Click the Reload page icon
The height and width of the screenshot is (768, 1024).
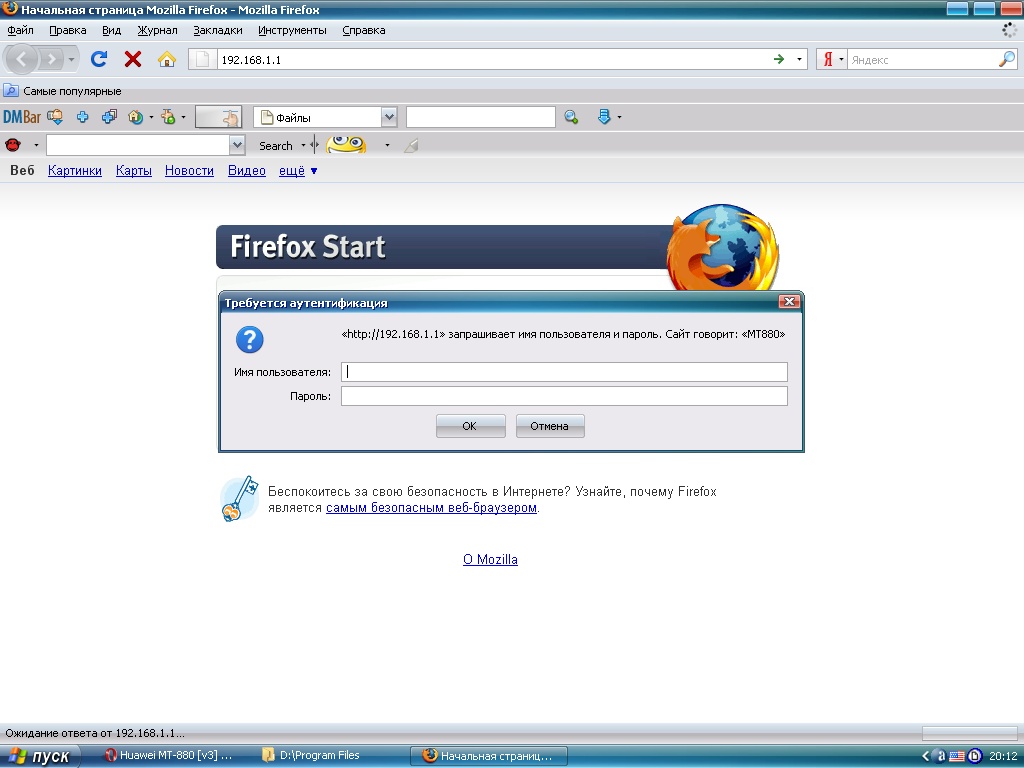pos(99,59)
